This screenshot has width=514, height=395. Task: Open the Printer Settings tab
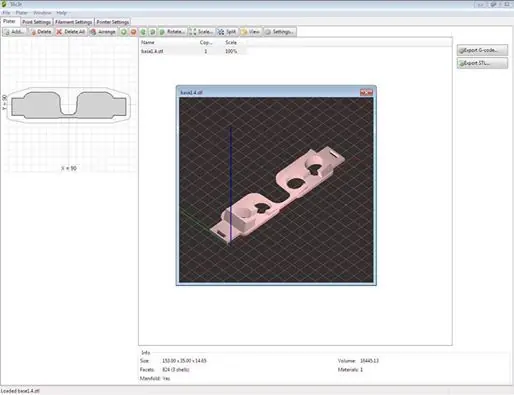point(113,22)
